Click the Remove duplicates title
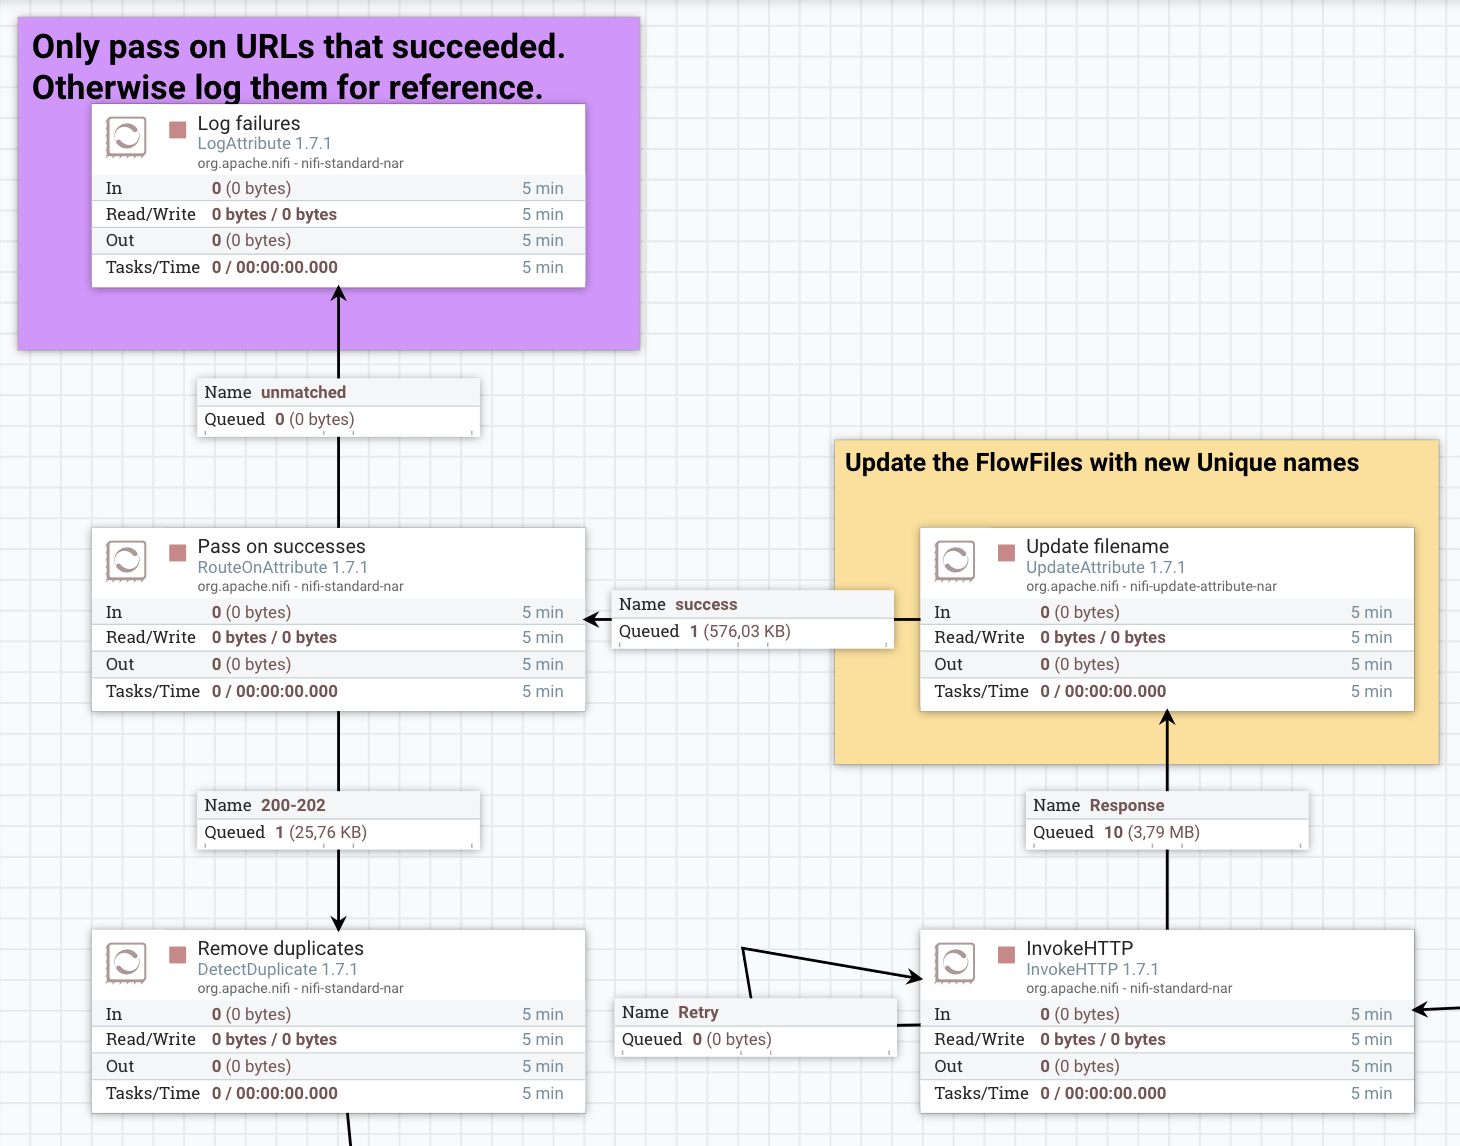1460x1146 pixels. tap(280, 948)
